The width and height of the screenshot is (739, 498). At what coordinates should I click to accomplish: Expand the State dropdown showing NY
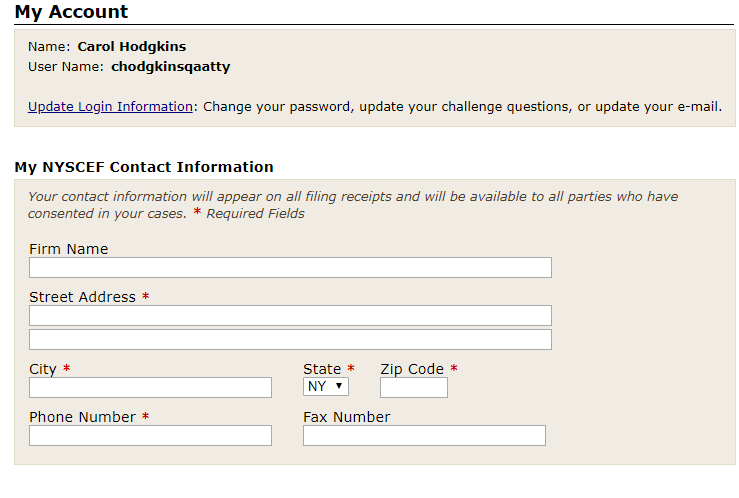point(326,386)
